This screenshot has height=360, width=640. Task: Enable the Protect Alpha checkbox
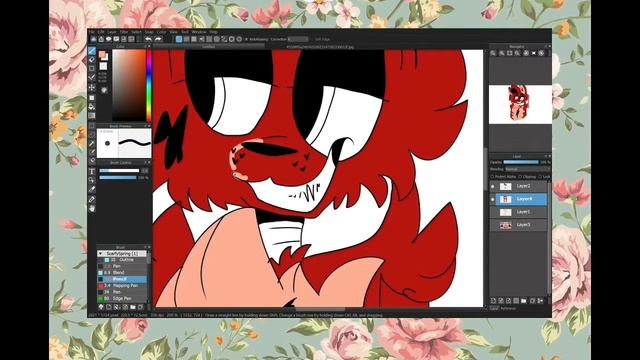click(492, 177)
